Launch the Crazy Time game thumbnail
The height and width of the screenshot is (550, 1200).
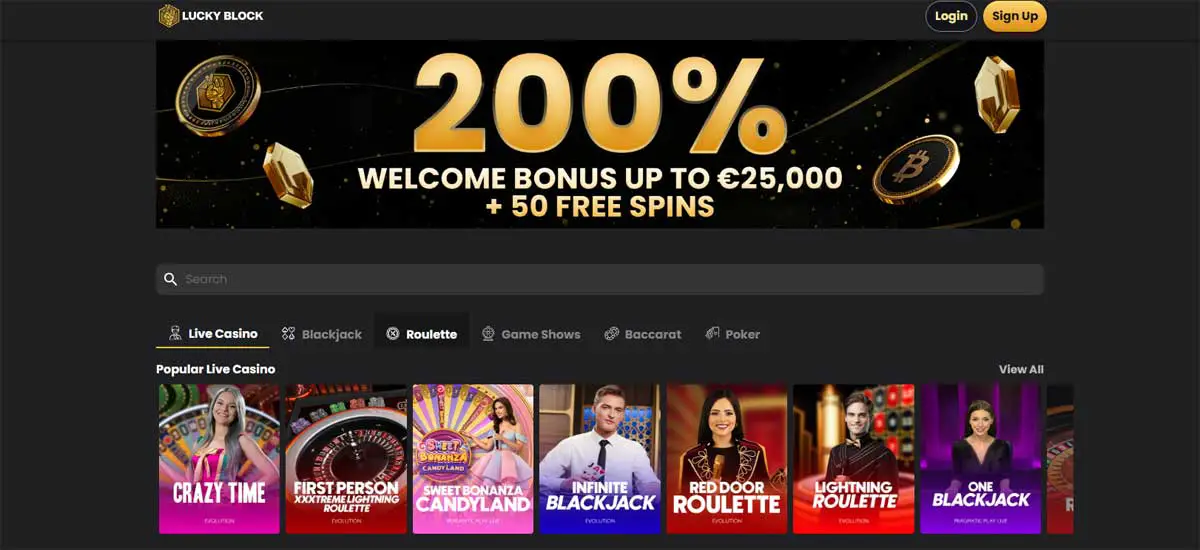[x=219, y=459]
